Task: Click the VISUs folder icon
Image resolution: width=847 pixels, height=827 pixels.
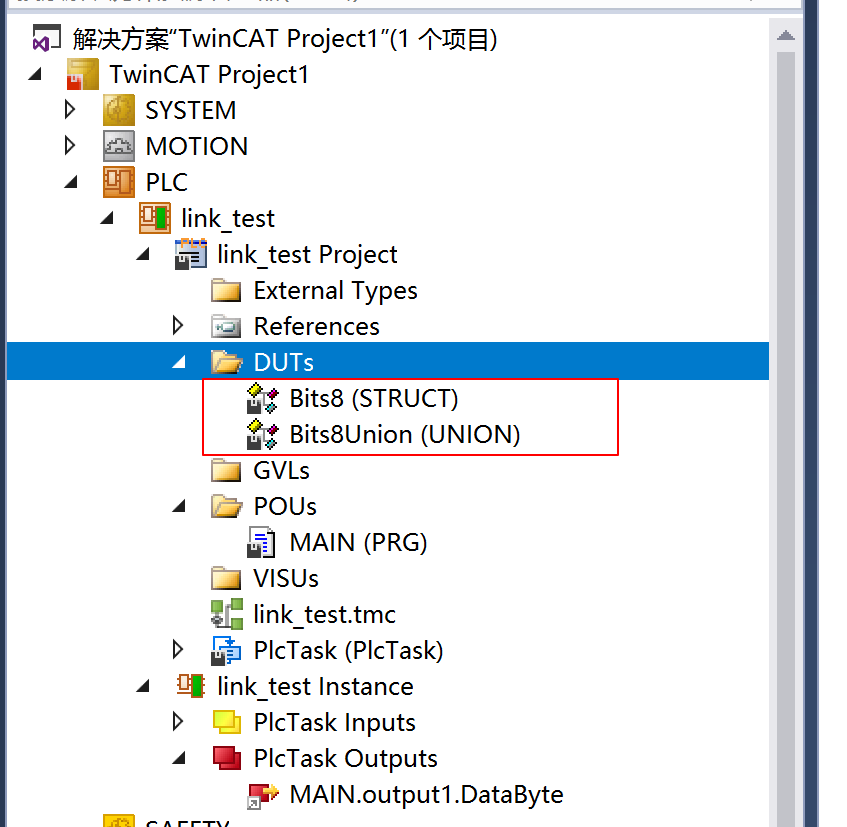Action: pos(226,578)
